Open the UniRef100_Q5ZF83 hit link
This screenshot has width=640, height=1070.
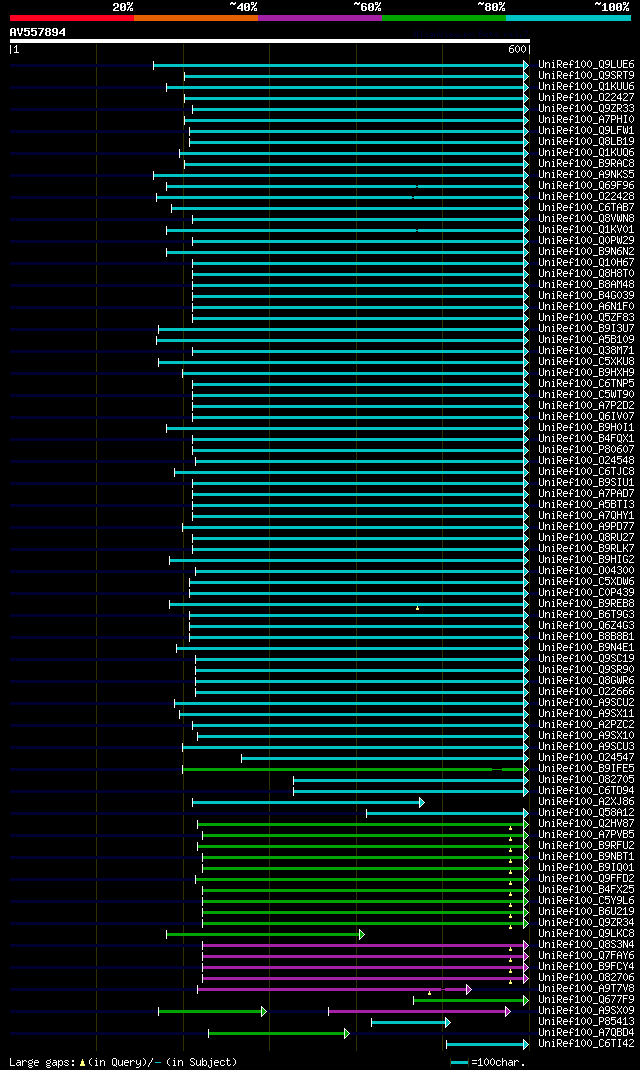click(586, 317)
